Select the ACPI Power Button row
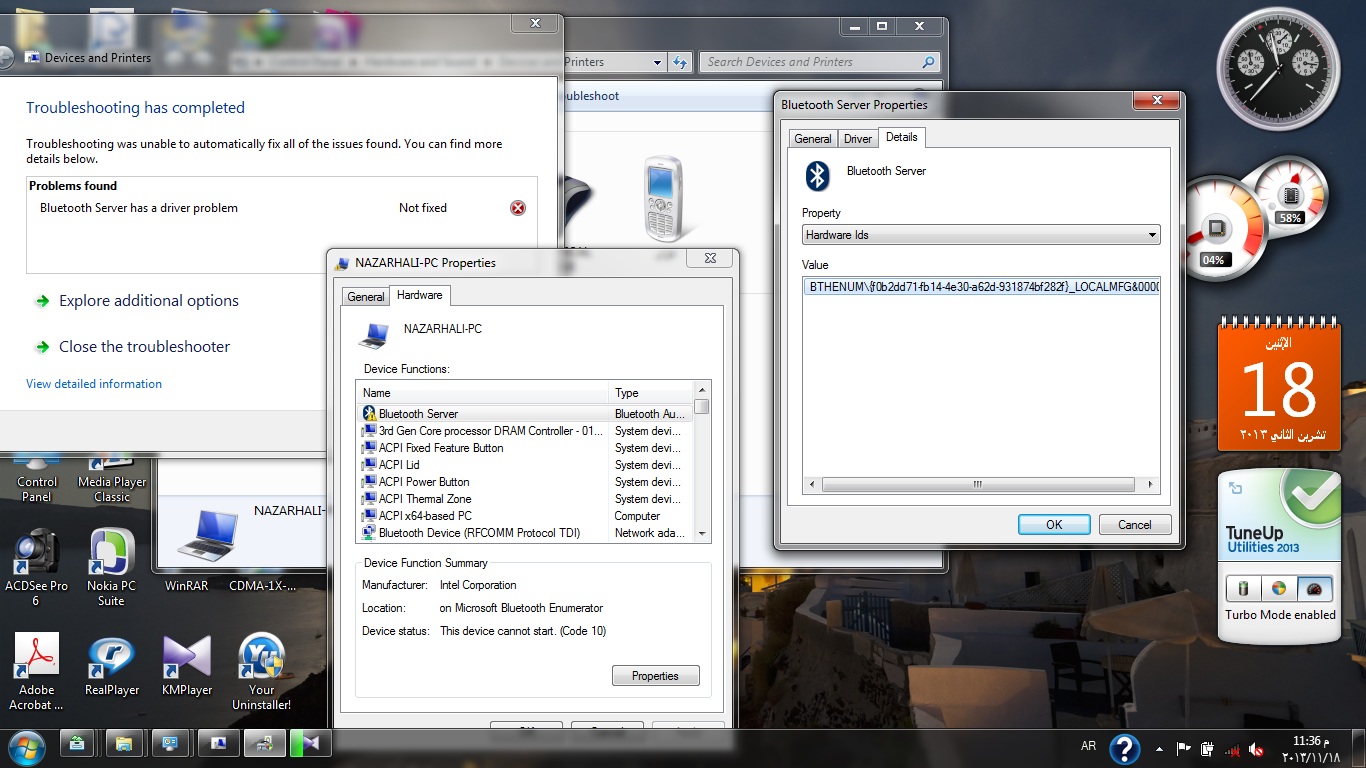 pyautogui.click(x=524, y=482)
